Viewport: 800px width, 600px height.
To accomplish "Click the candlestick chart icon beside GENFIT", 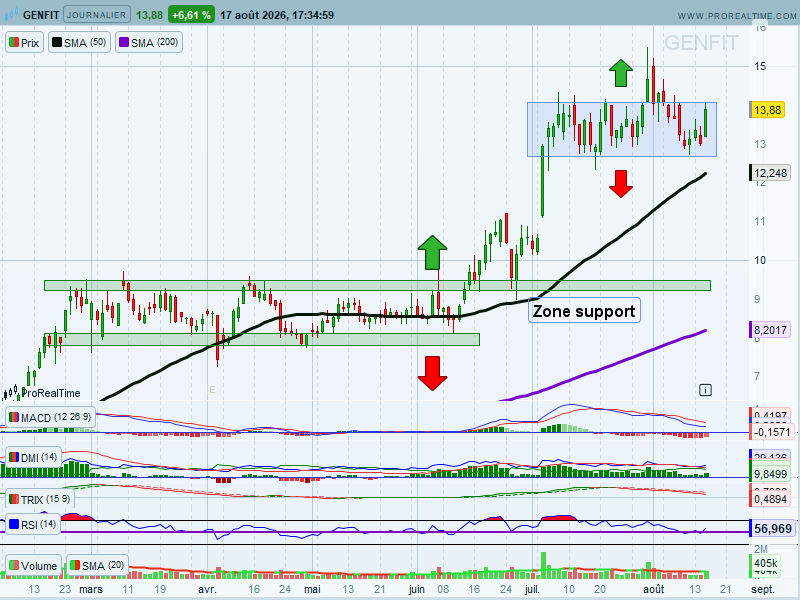I will 11,14.
